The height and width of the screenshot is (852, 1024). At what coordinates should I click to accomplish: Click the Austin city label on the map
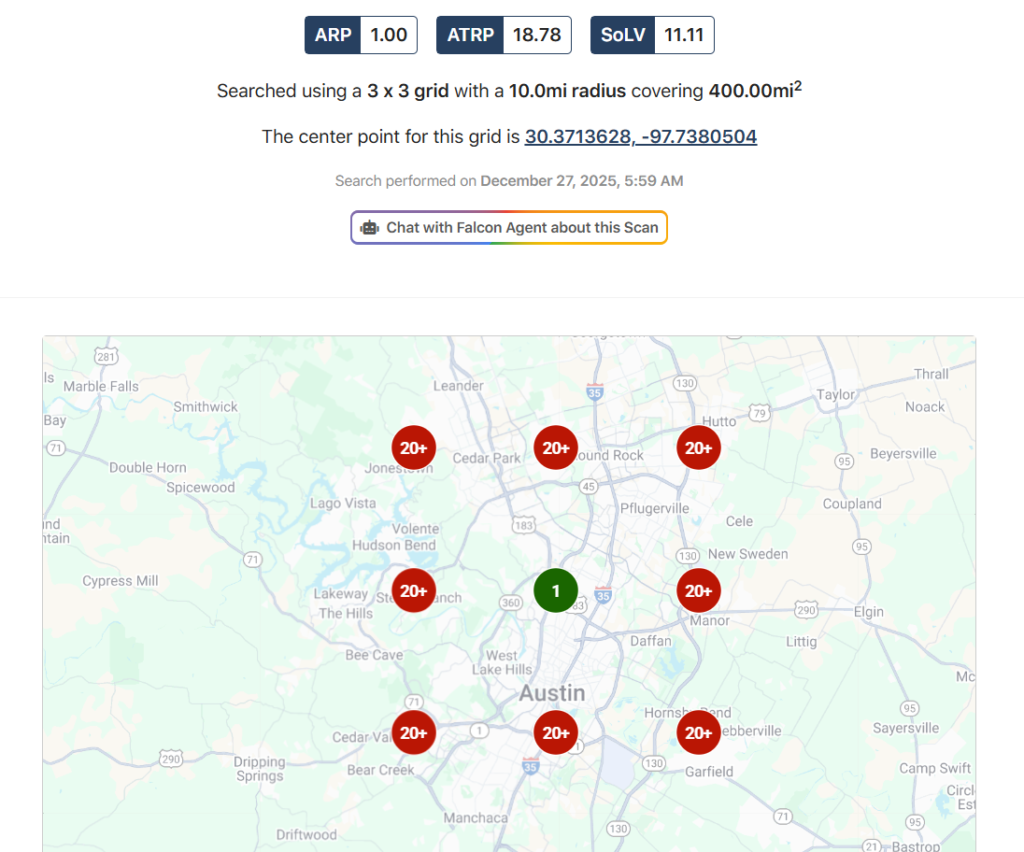coord(552,693)
